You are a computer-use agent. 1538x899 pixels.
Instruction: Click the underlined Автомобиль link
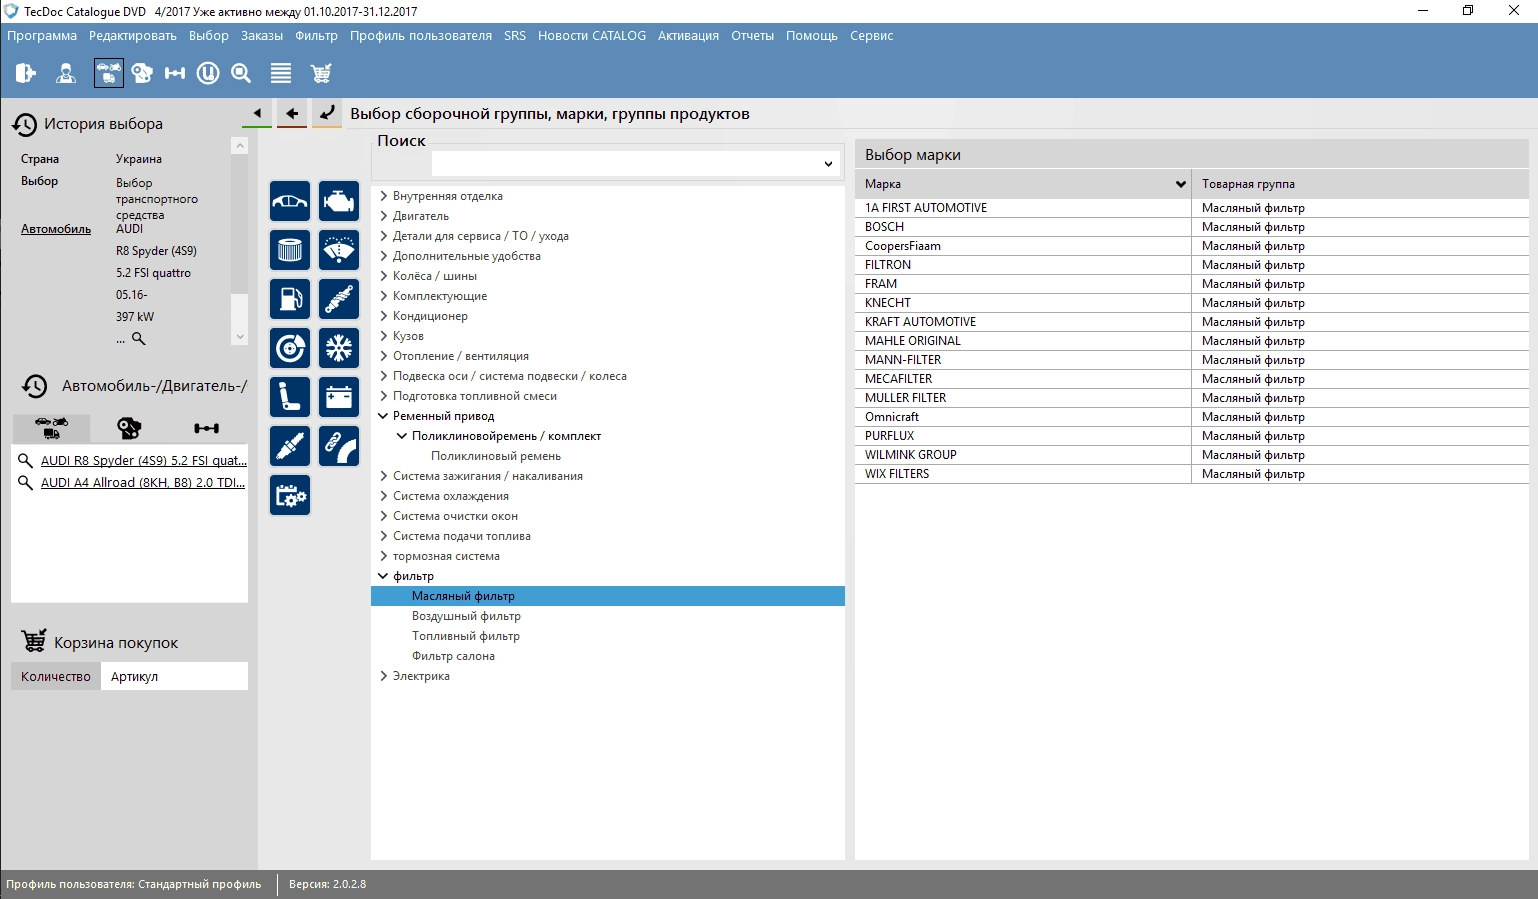click(56, 229)
